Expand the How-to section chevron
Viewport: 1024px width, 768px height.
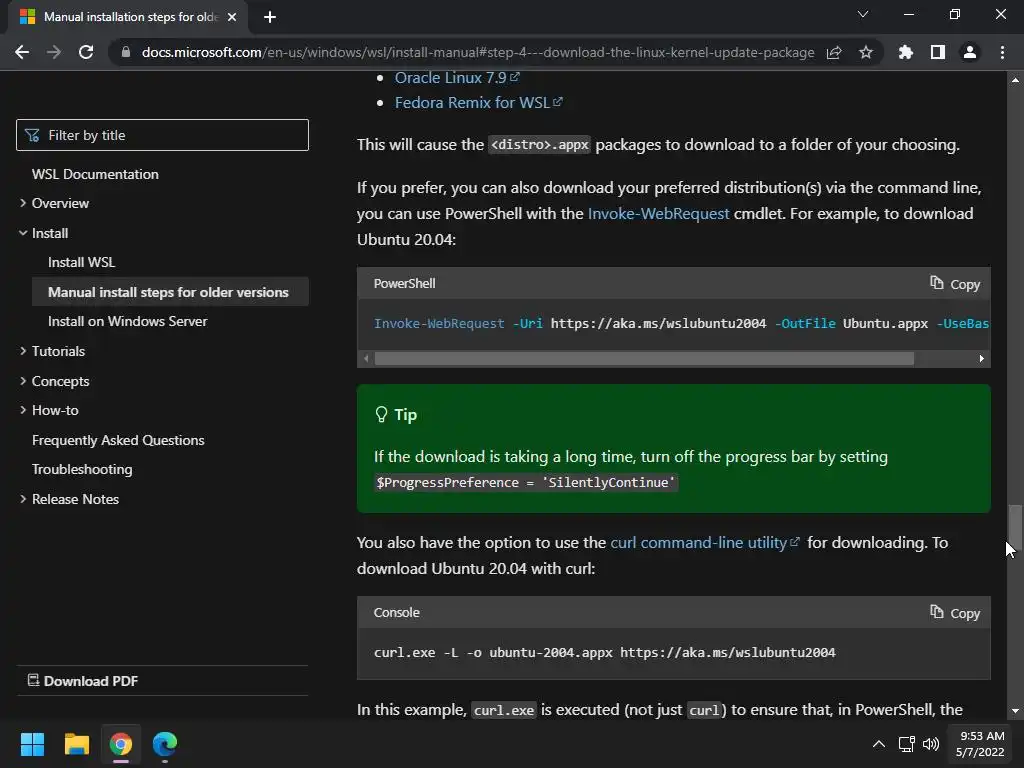(x=23, y=410)
